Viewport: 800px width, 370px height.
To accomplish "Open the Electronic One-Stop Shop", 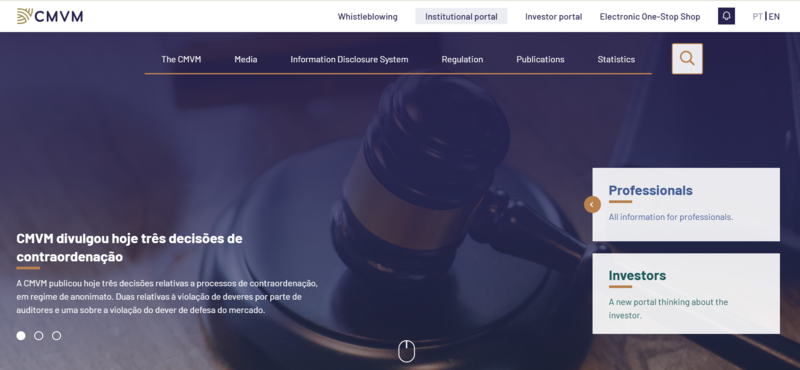I will (649, 16).
